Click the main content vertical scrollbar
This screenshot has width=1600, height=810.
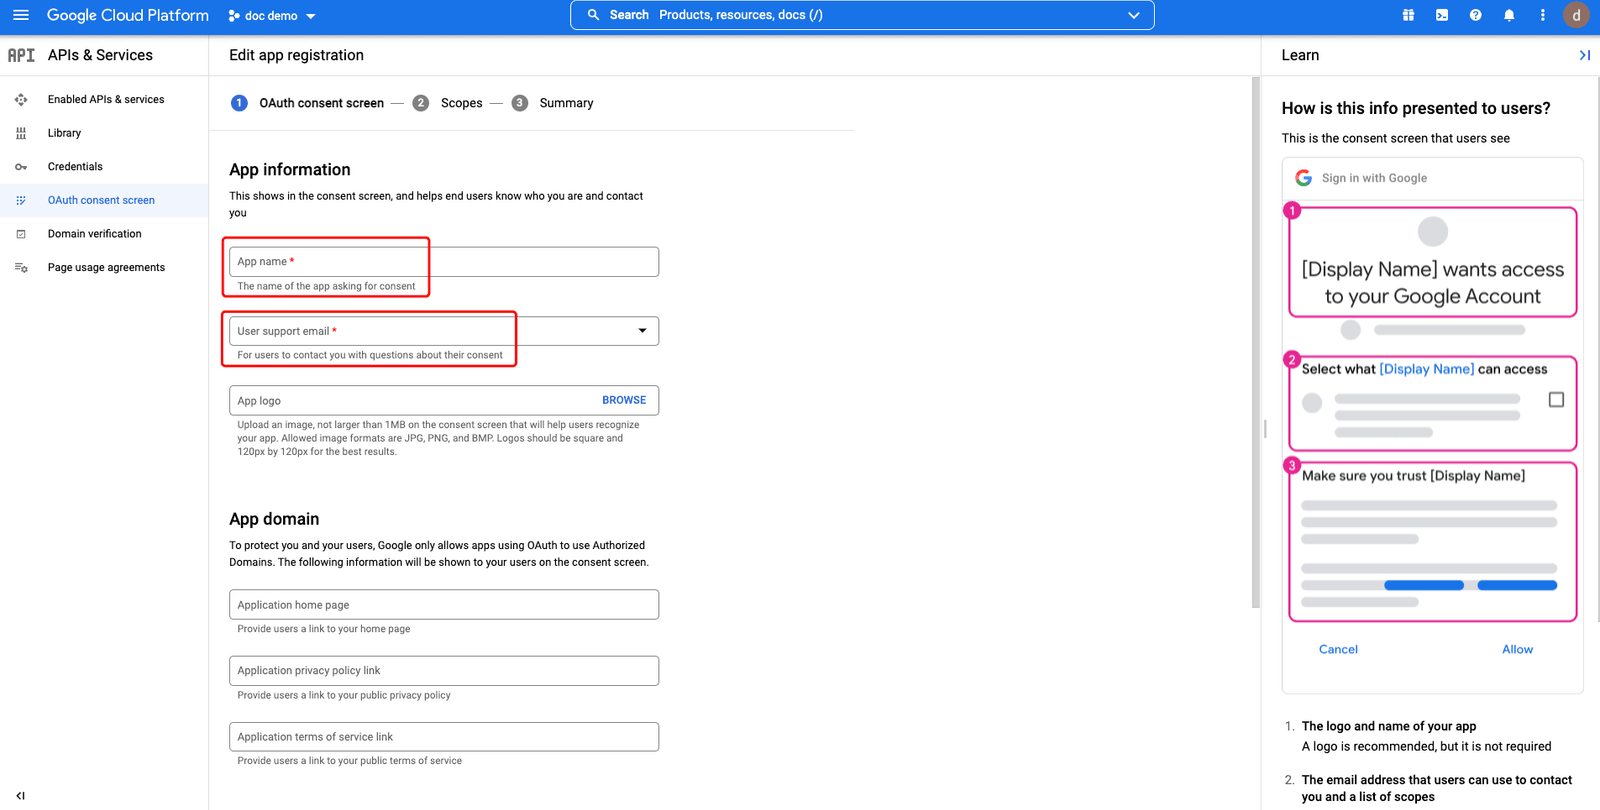(1256, 342)
